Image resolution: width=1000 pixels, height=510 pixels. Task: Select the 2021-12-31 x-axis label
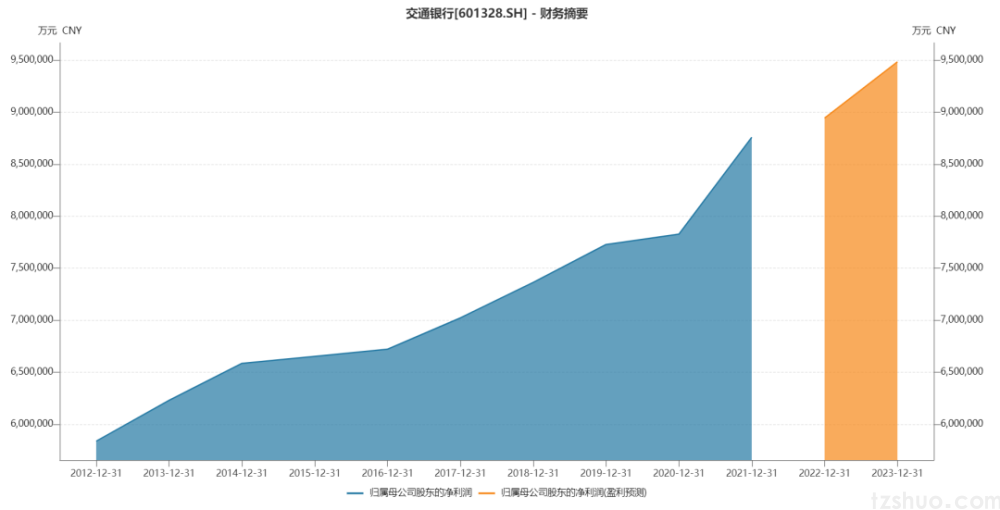[751, 473]
